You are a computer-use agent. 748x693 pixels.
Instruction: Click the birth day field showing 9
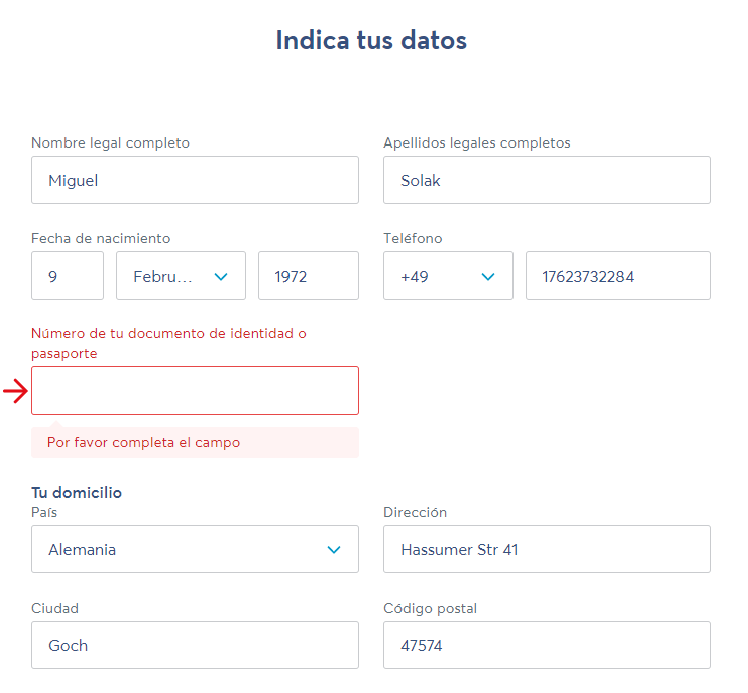(67, 276)
